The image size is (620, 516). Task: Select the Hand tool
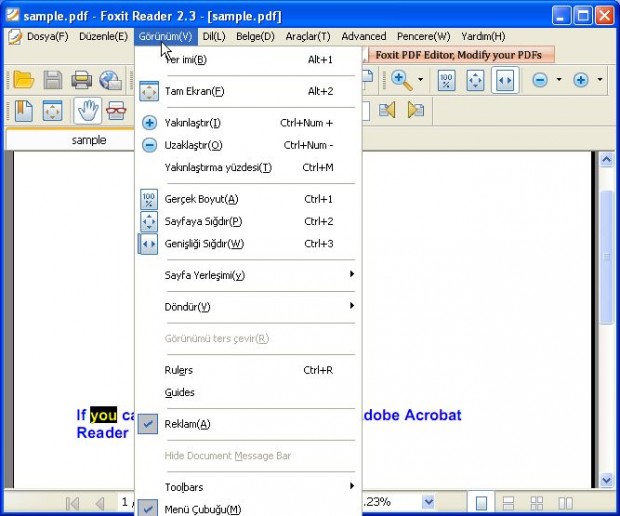(x=87, y=111)
